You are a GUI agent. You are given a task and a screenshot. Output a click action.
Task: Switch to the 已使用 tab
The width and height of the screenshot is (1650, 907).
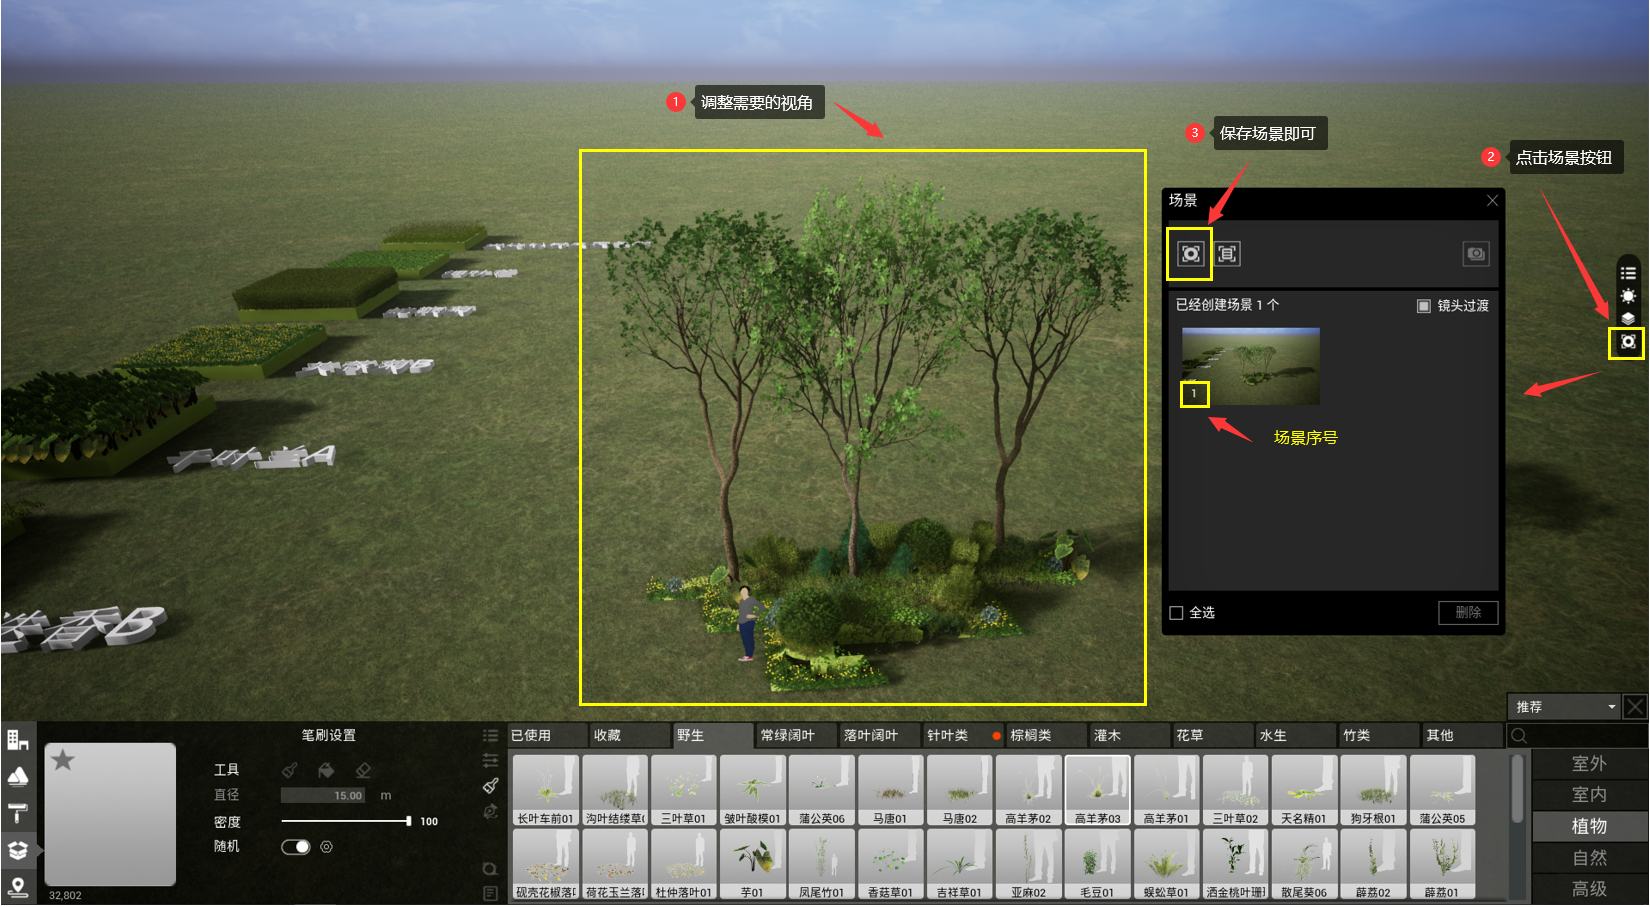(x=547, y=736)
